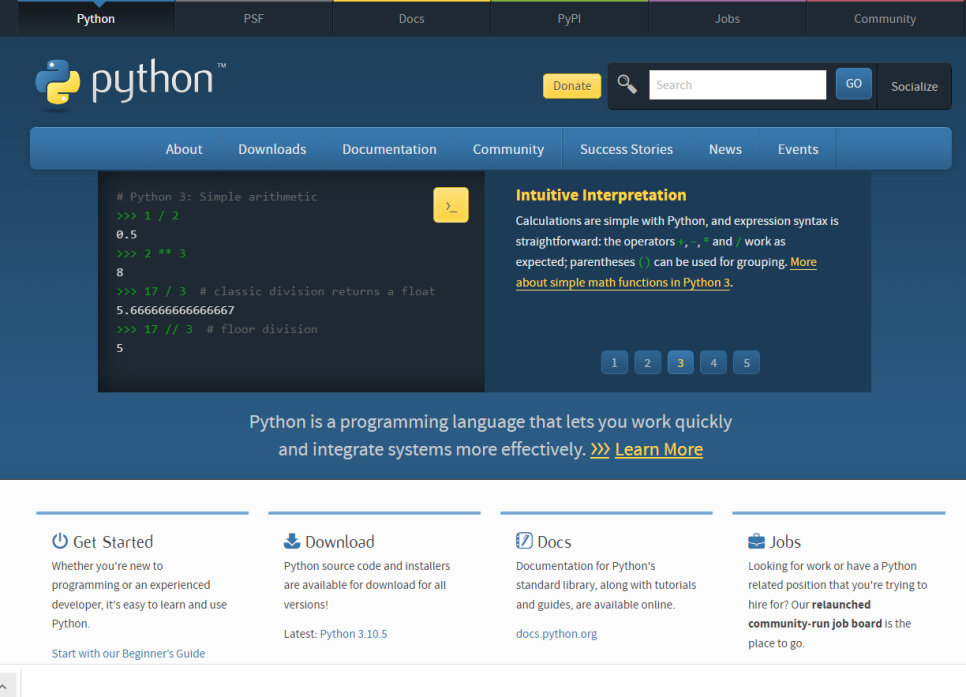Click the '5.666666666666667' output line
Screen dimensions: 966x697
[x=175, y=310]
